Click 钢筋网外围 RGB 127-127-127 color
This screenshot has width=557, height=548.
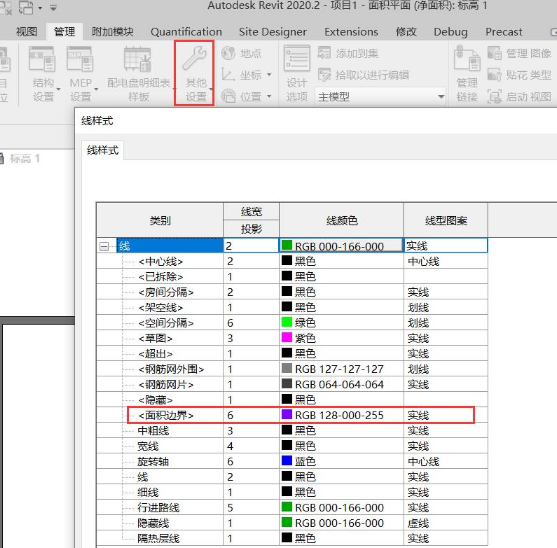[341, 369]
